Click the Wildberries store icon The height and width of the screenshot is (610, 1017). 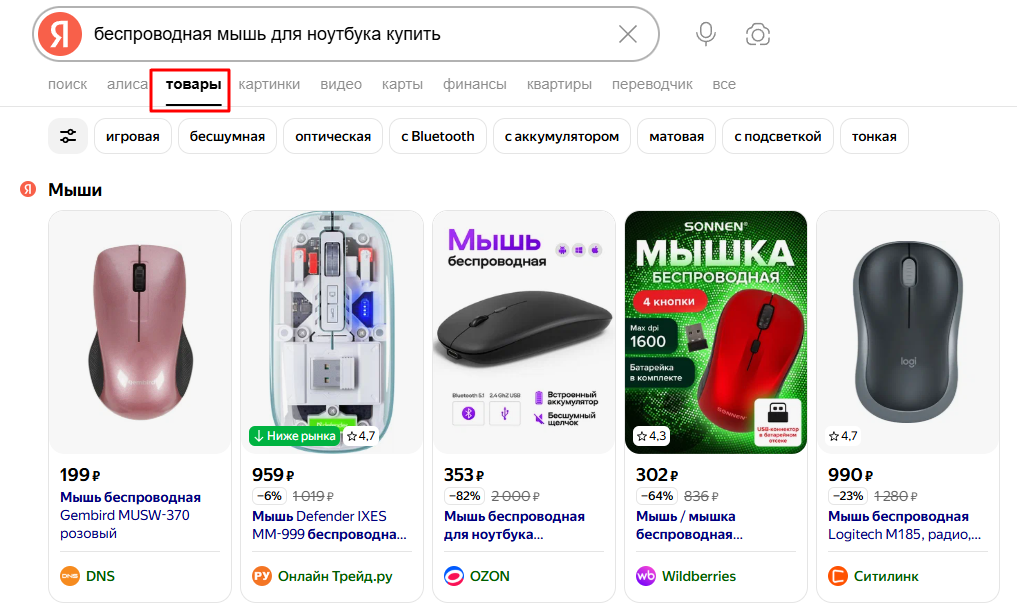point(646,576)
